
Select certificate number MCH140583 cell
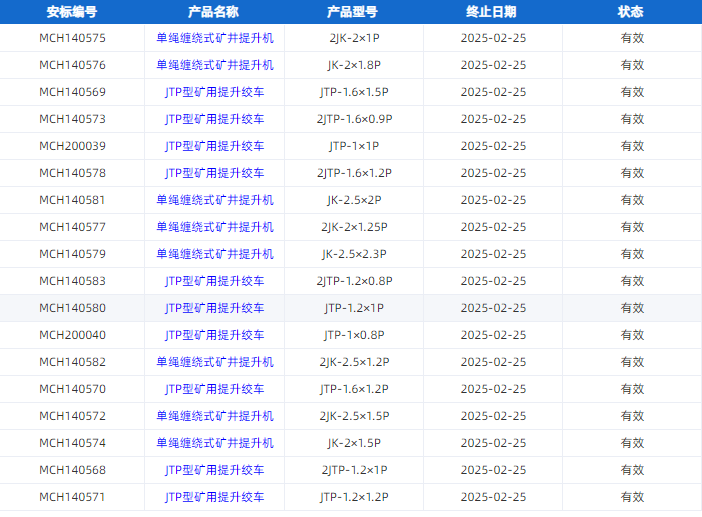tap(72, 281)
